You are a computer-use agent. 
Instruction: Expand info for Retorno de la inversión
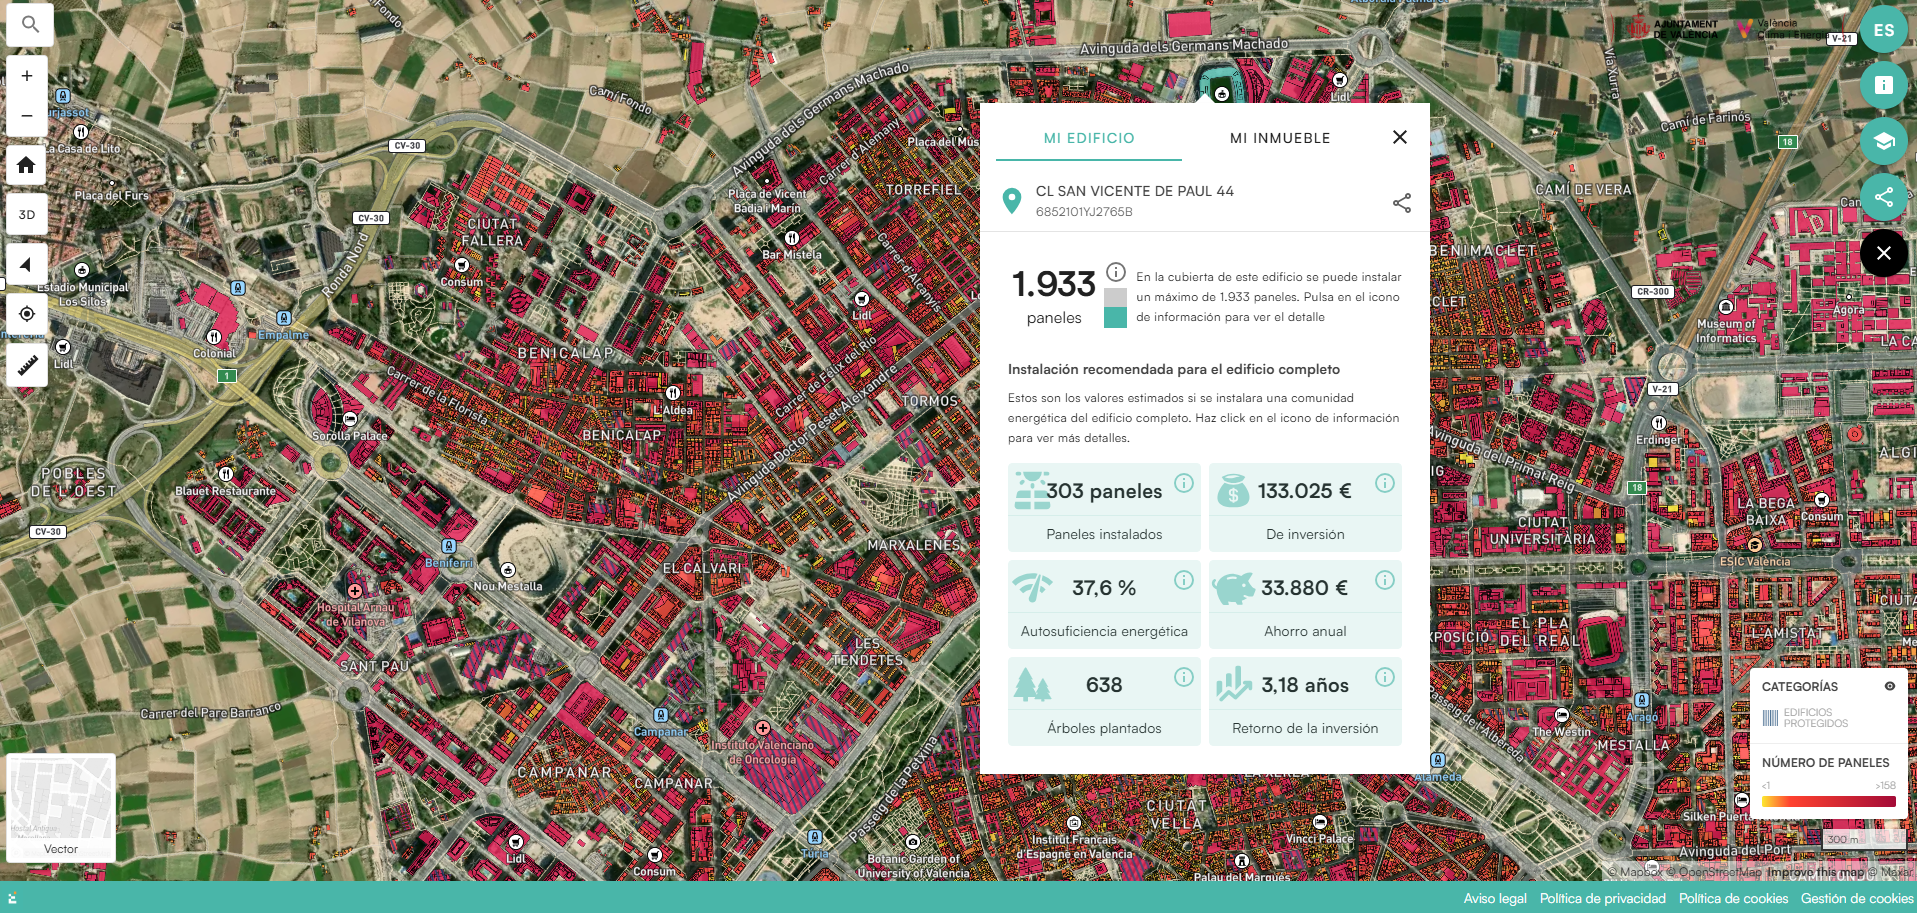pyautogui.click(x=1384, y=675)
